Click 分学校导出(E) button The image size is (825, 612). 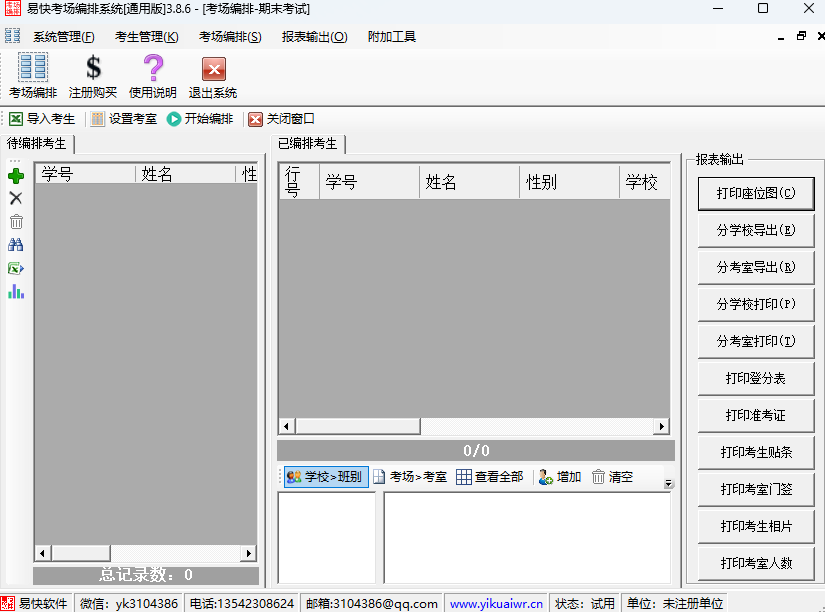click(756, 230)
